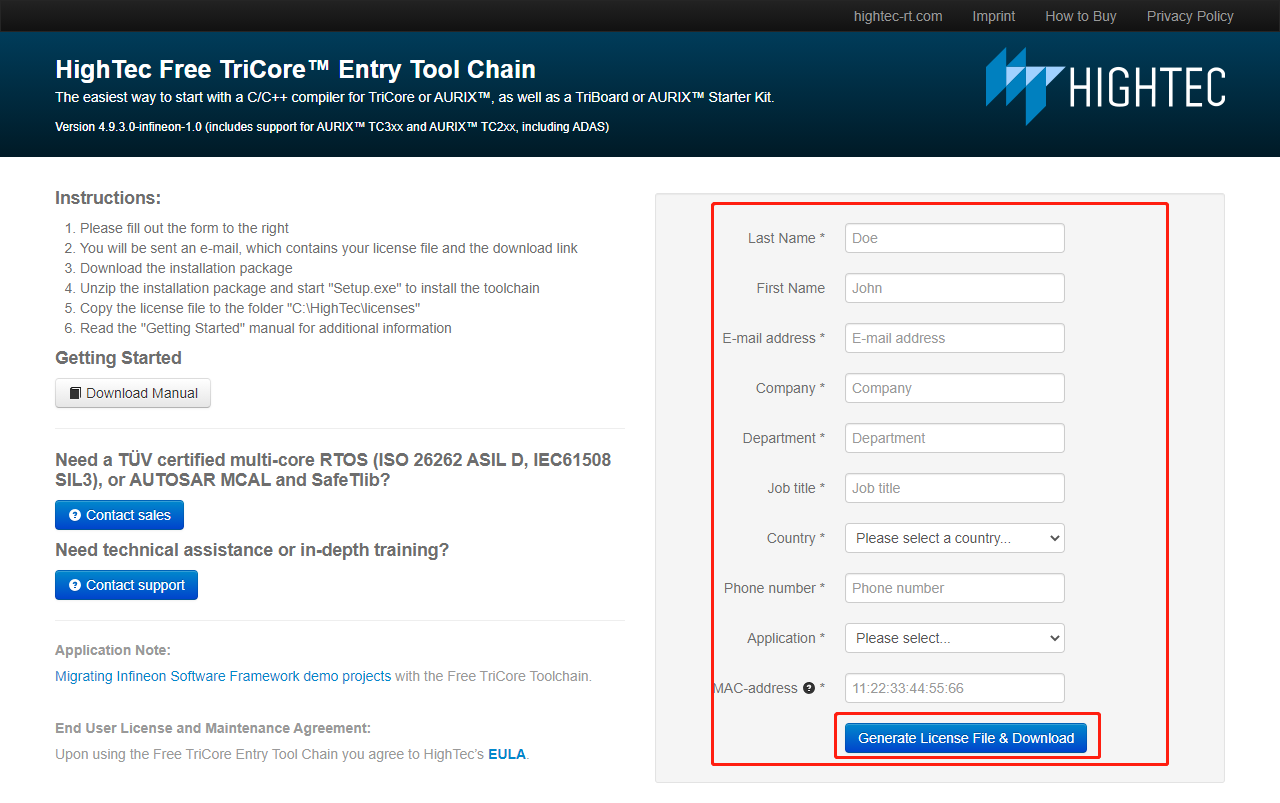Screen dimensions: 1280x803
Task: Click the book icon on Download Manual button
Action: pyautogui.click(x=74, y=392)
